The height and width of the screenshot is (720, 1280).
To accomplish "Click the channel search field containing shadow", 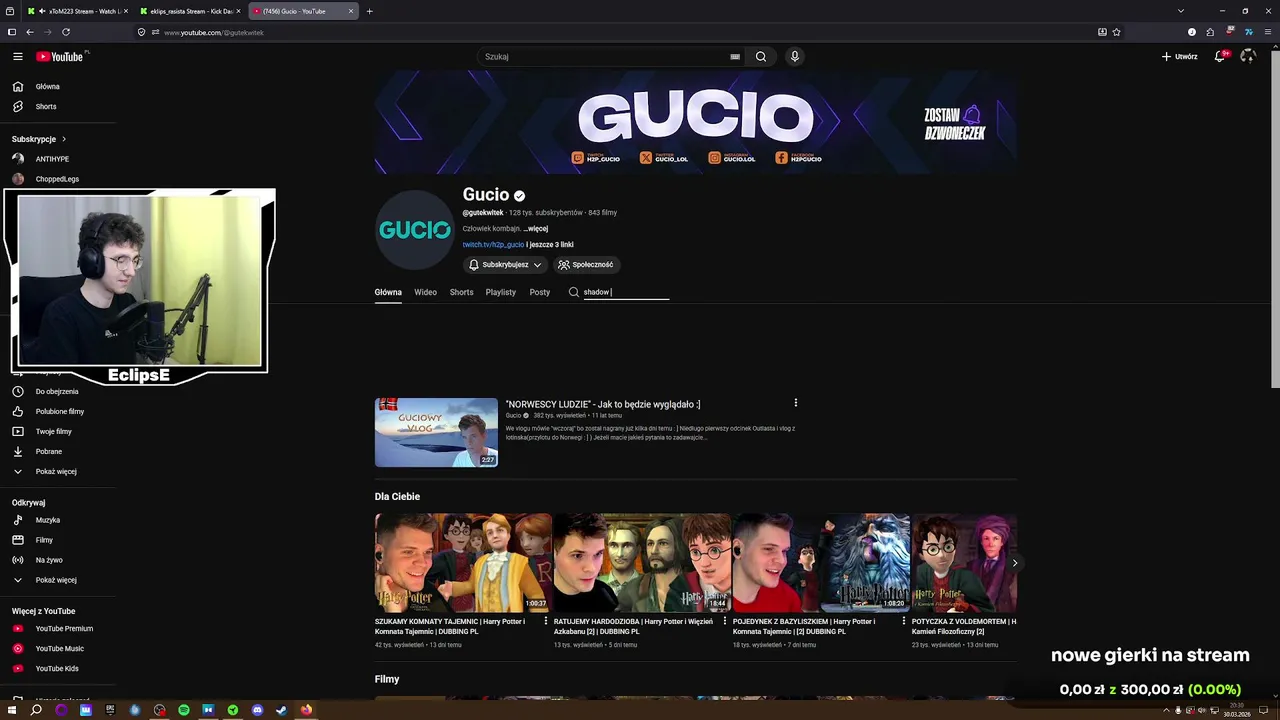I will coord(626,292).
